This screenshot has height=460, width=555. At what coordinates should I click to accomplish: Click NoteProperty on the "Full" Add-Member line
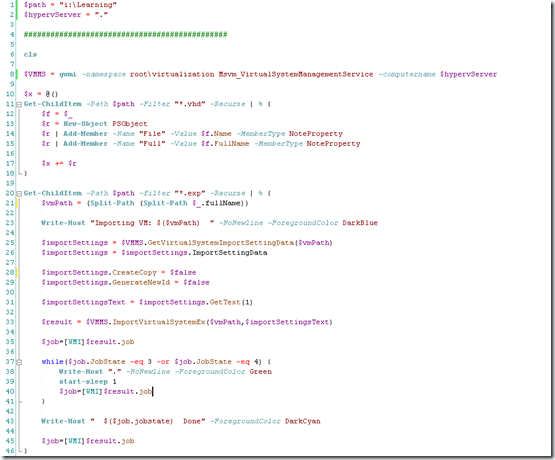[333, 144]
